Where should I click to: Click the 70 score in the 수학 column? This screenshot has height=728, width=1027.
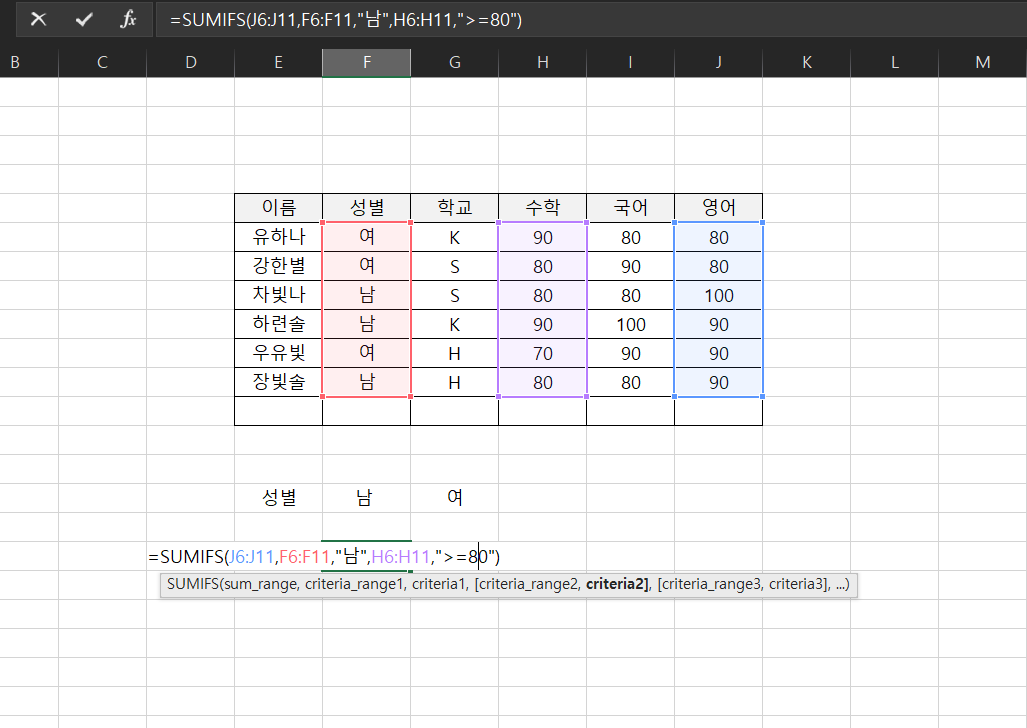[542, 353]
